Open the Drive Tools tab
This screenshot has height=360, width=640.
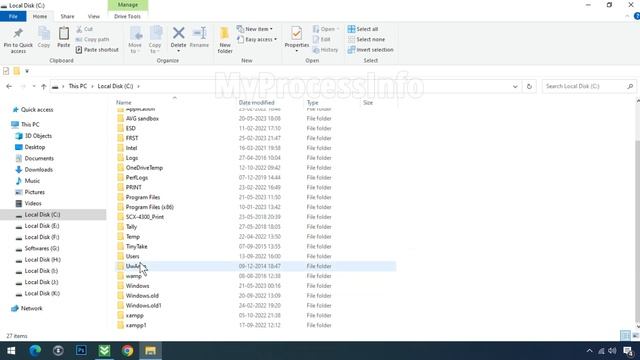click(127, 16)
